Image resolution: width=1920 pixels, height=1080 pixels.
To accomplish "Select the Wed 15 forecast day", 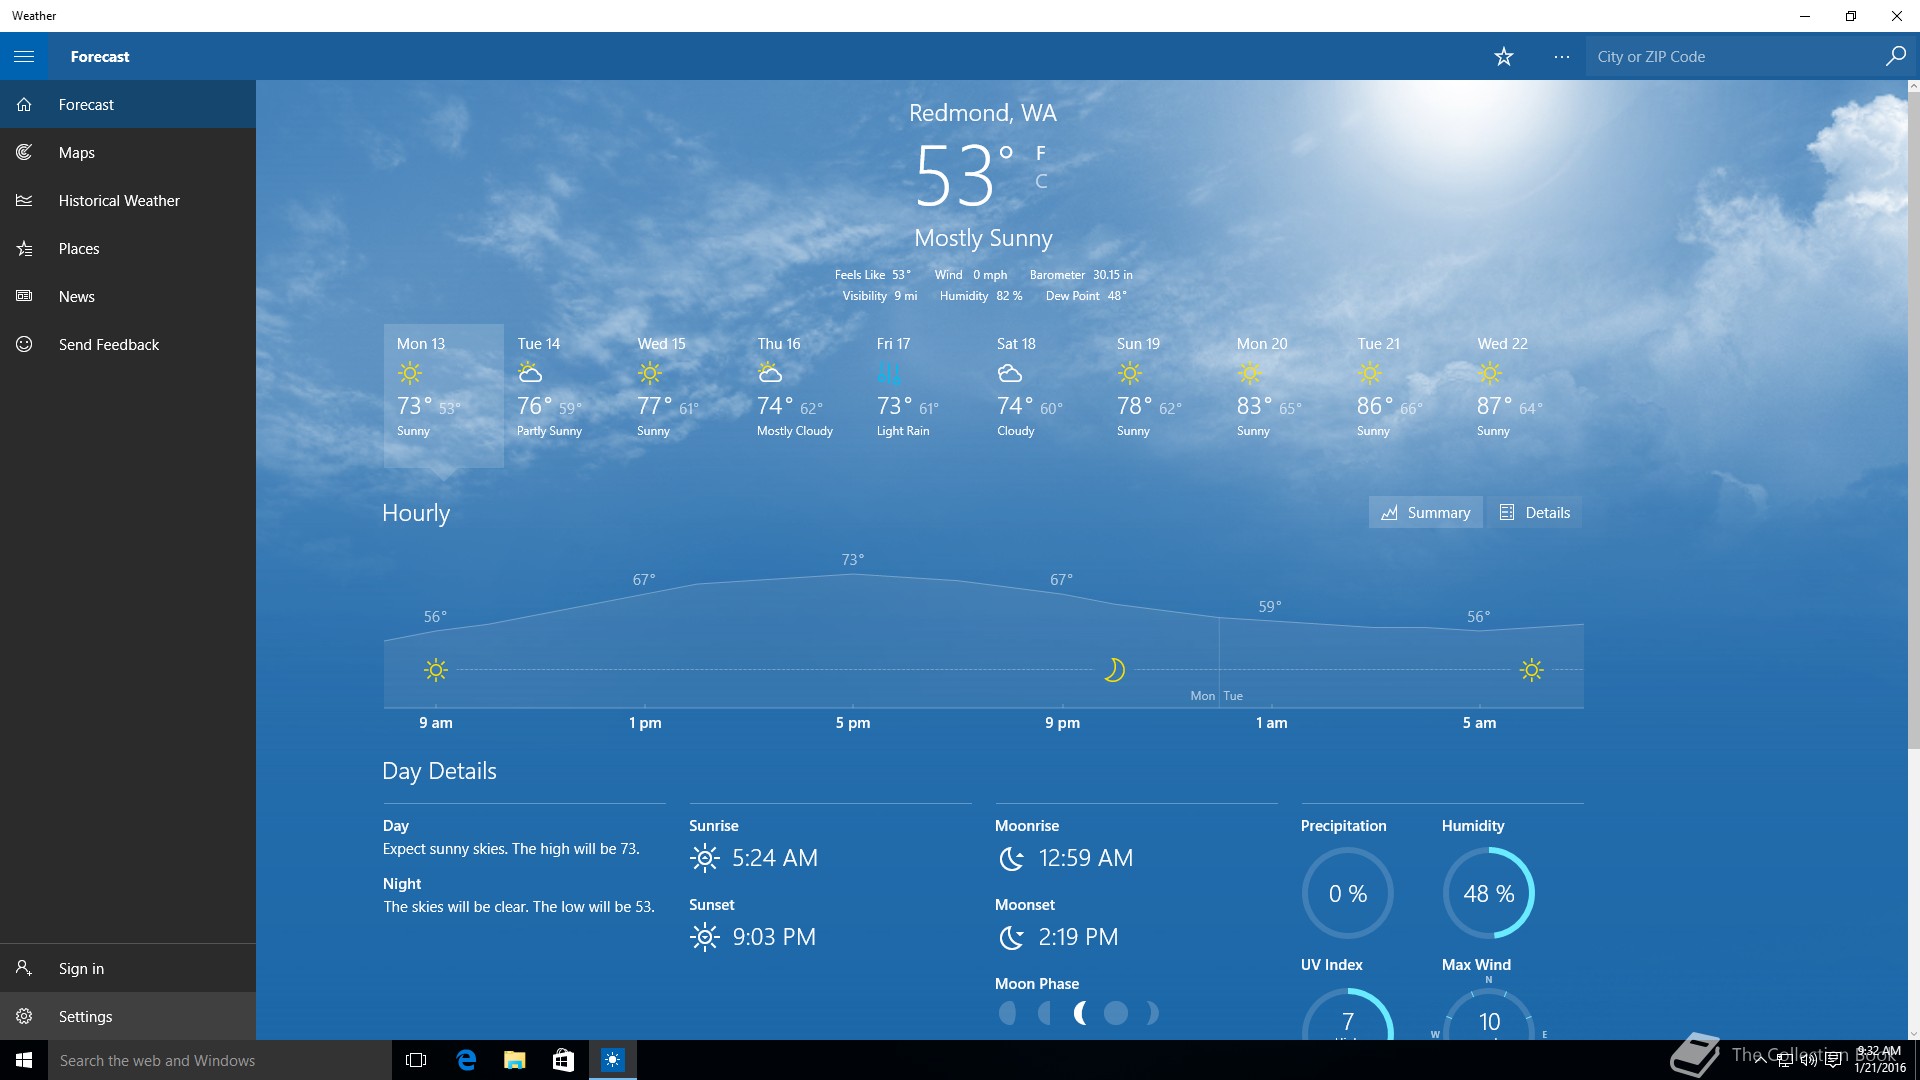I will tap(683, 395).
